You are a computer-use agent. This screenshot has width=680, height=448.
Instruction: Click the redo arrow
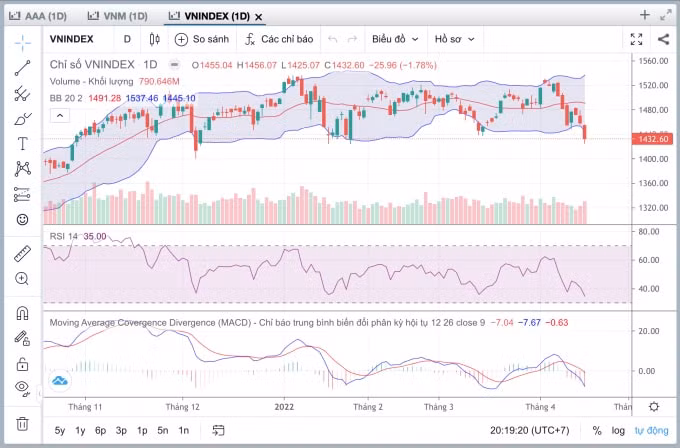click(352, 39)
